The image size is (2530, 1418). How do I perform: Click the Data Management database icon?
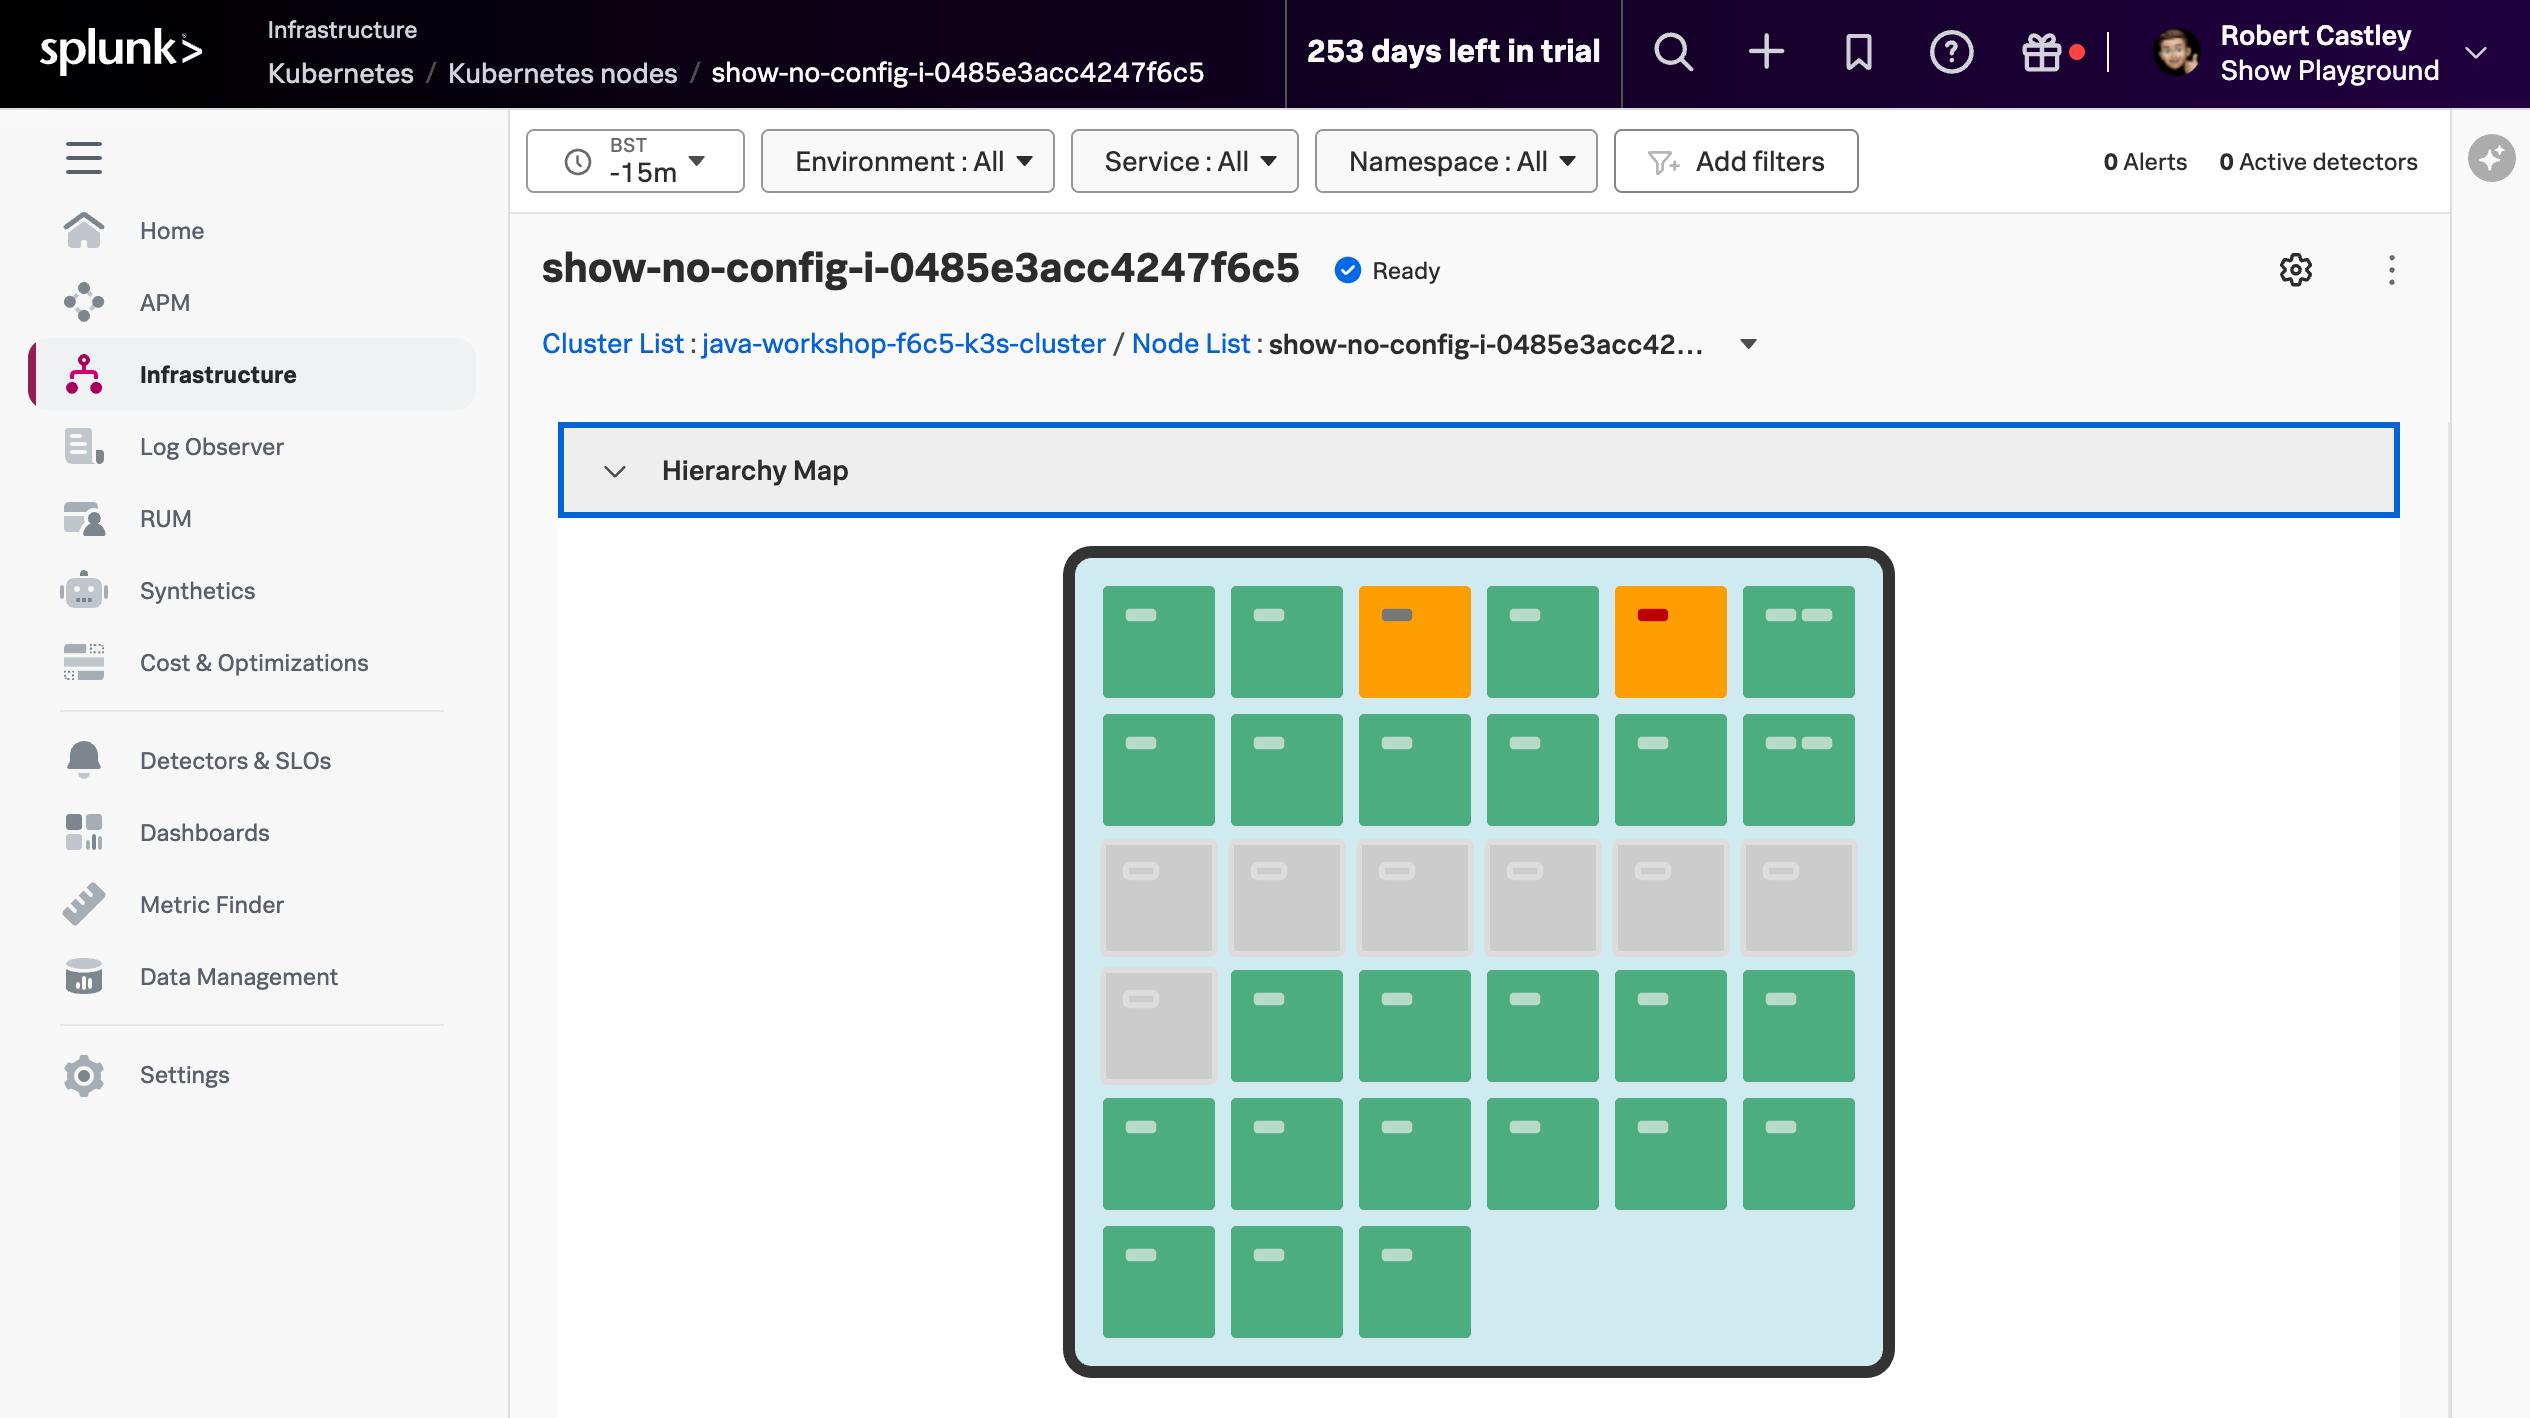84,976
